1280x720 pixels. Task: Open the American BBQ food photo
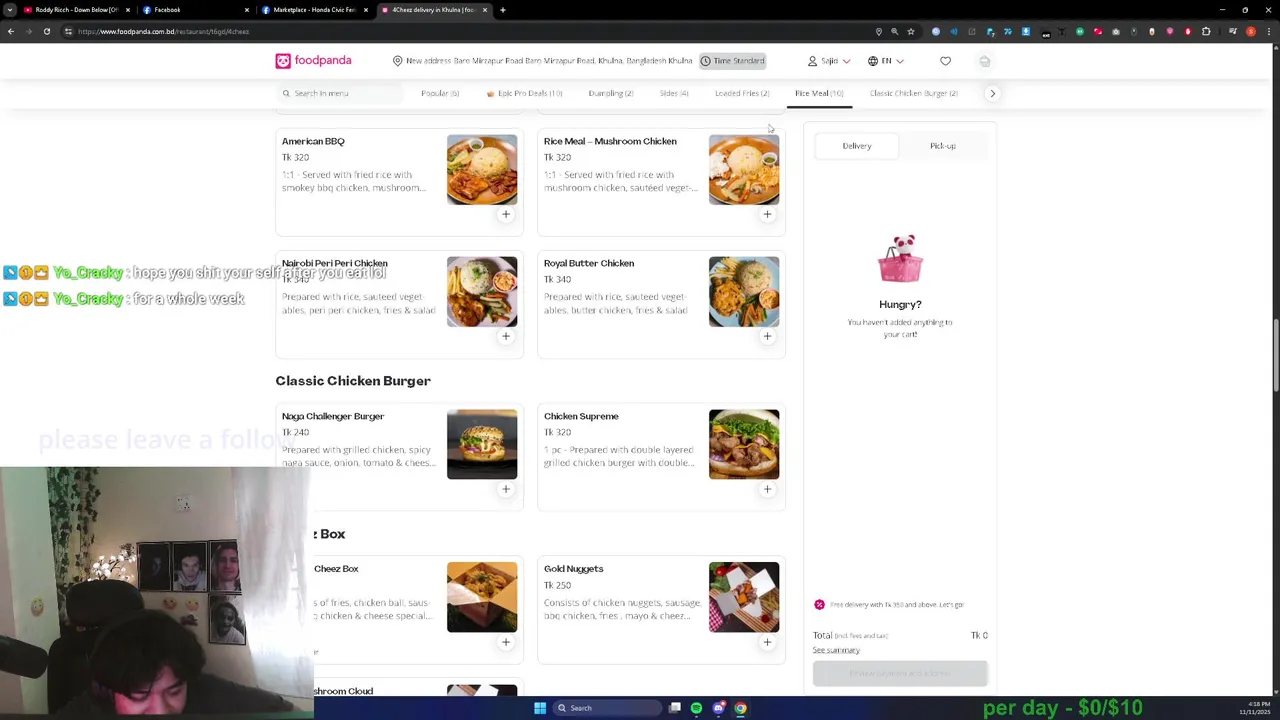(x=482, y=170)
